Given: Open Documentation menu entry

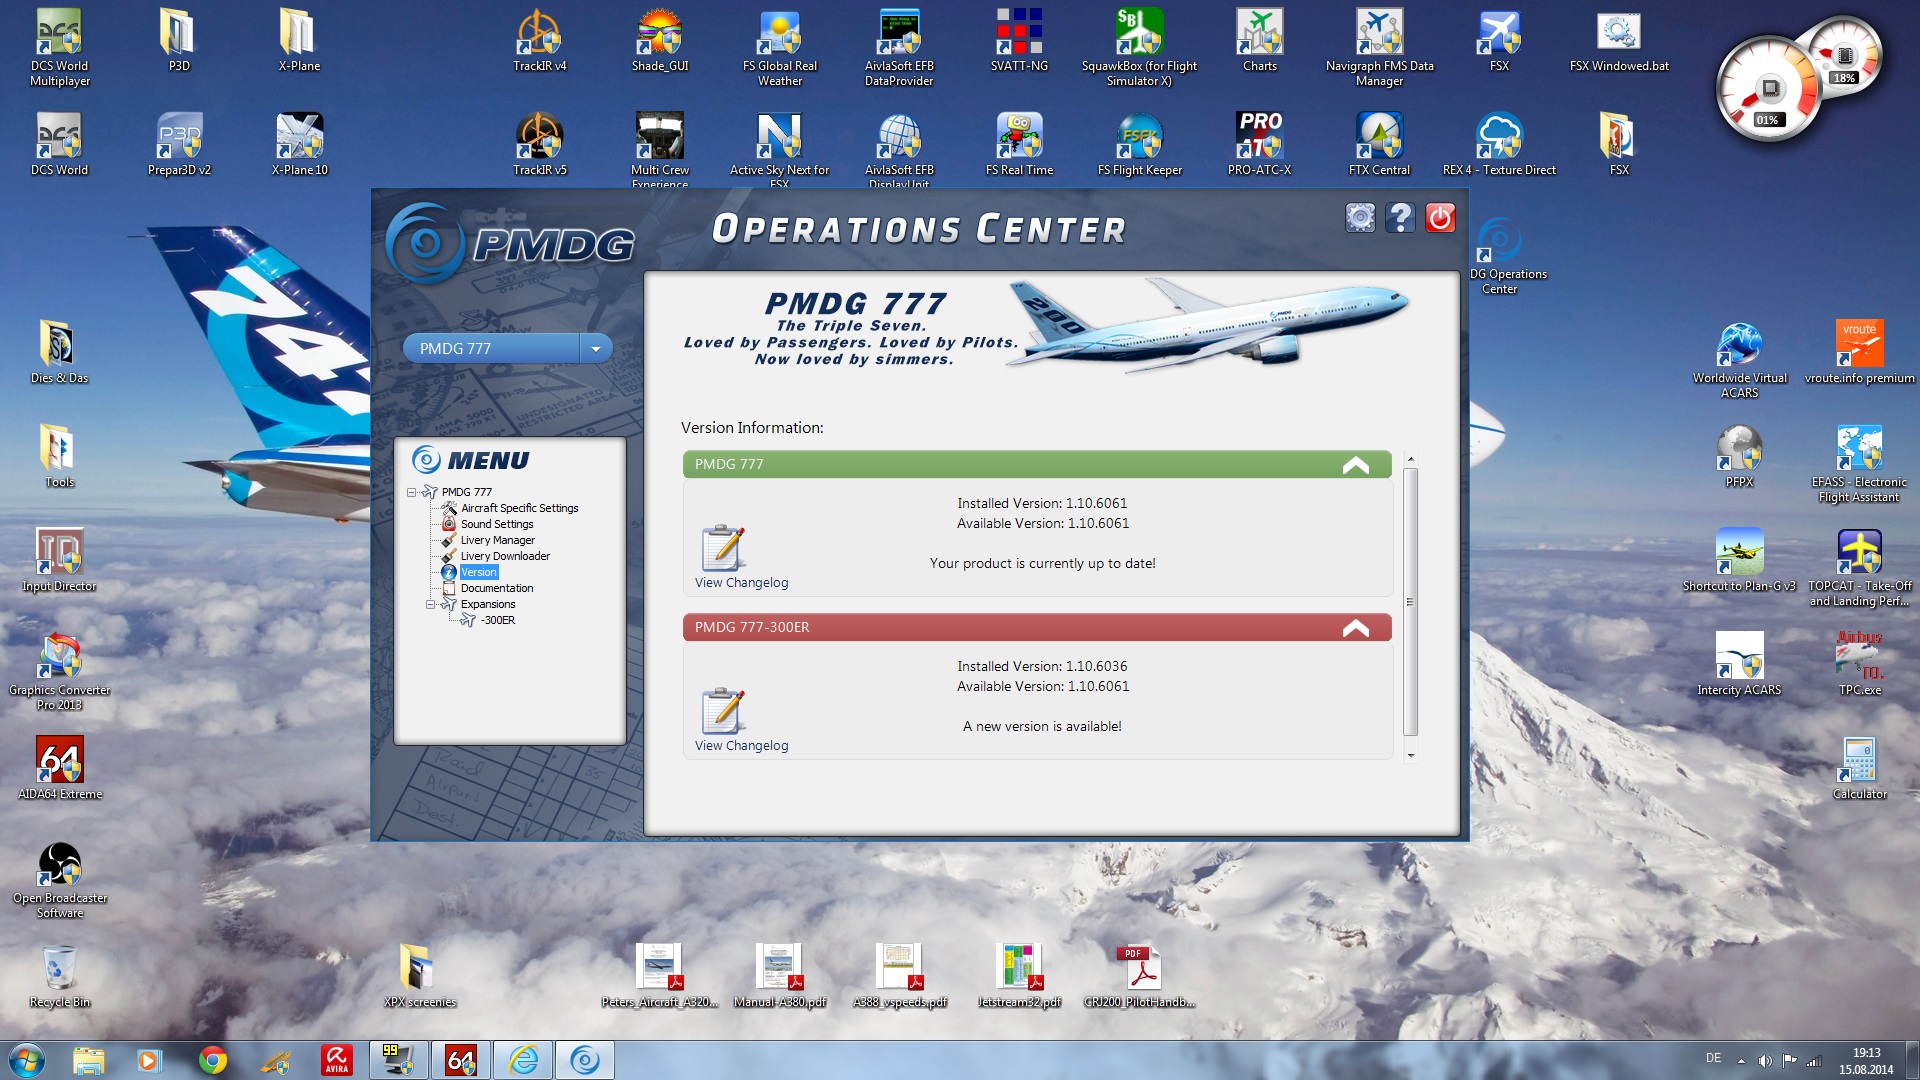Looking at the screenshot, I should pyautogui.click(x=497, y=588).
